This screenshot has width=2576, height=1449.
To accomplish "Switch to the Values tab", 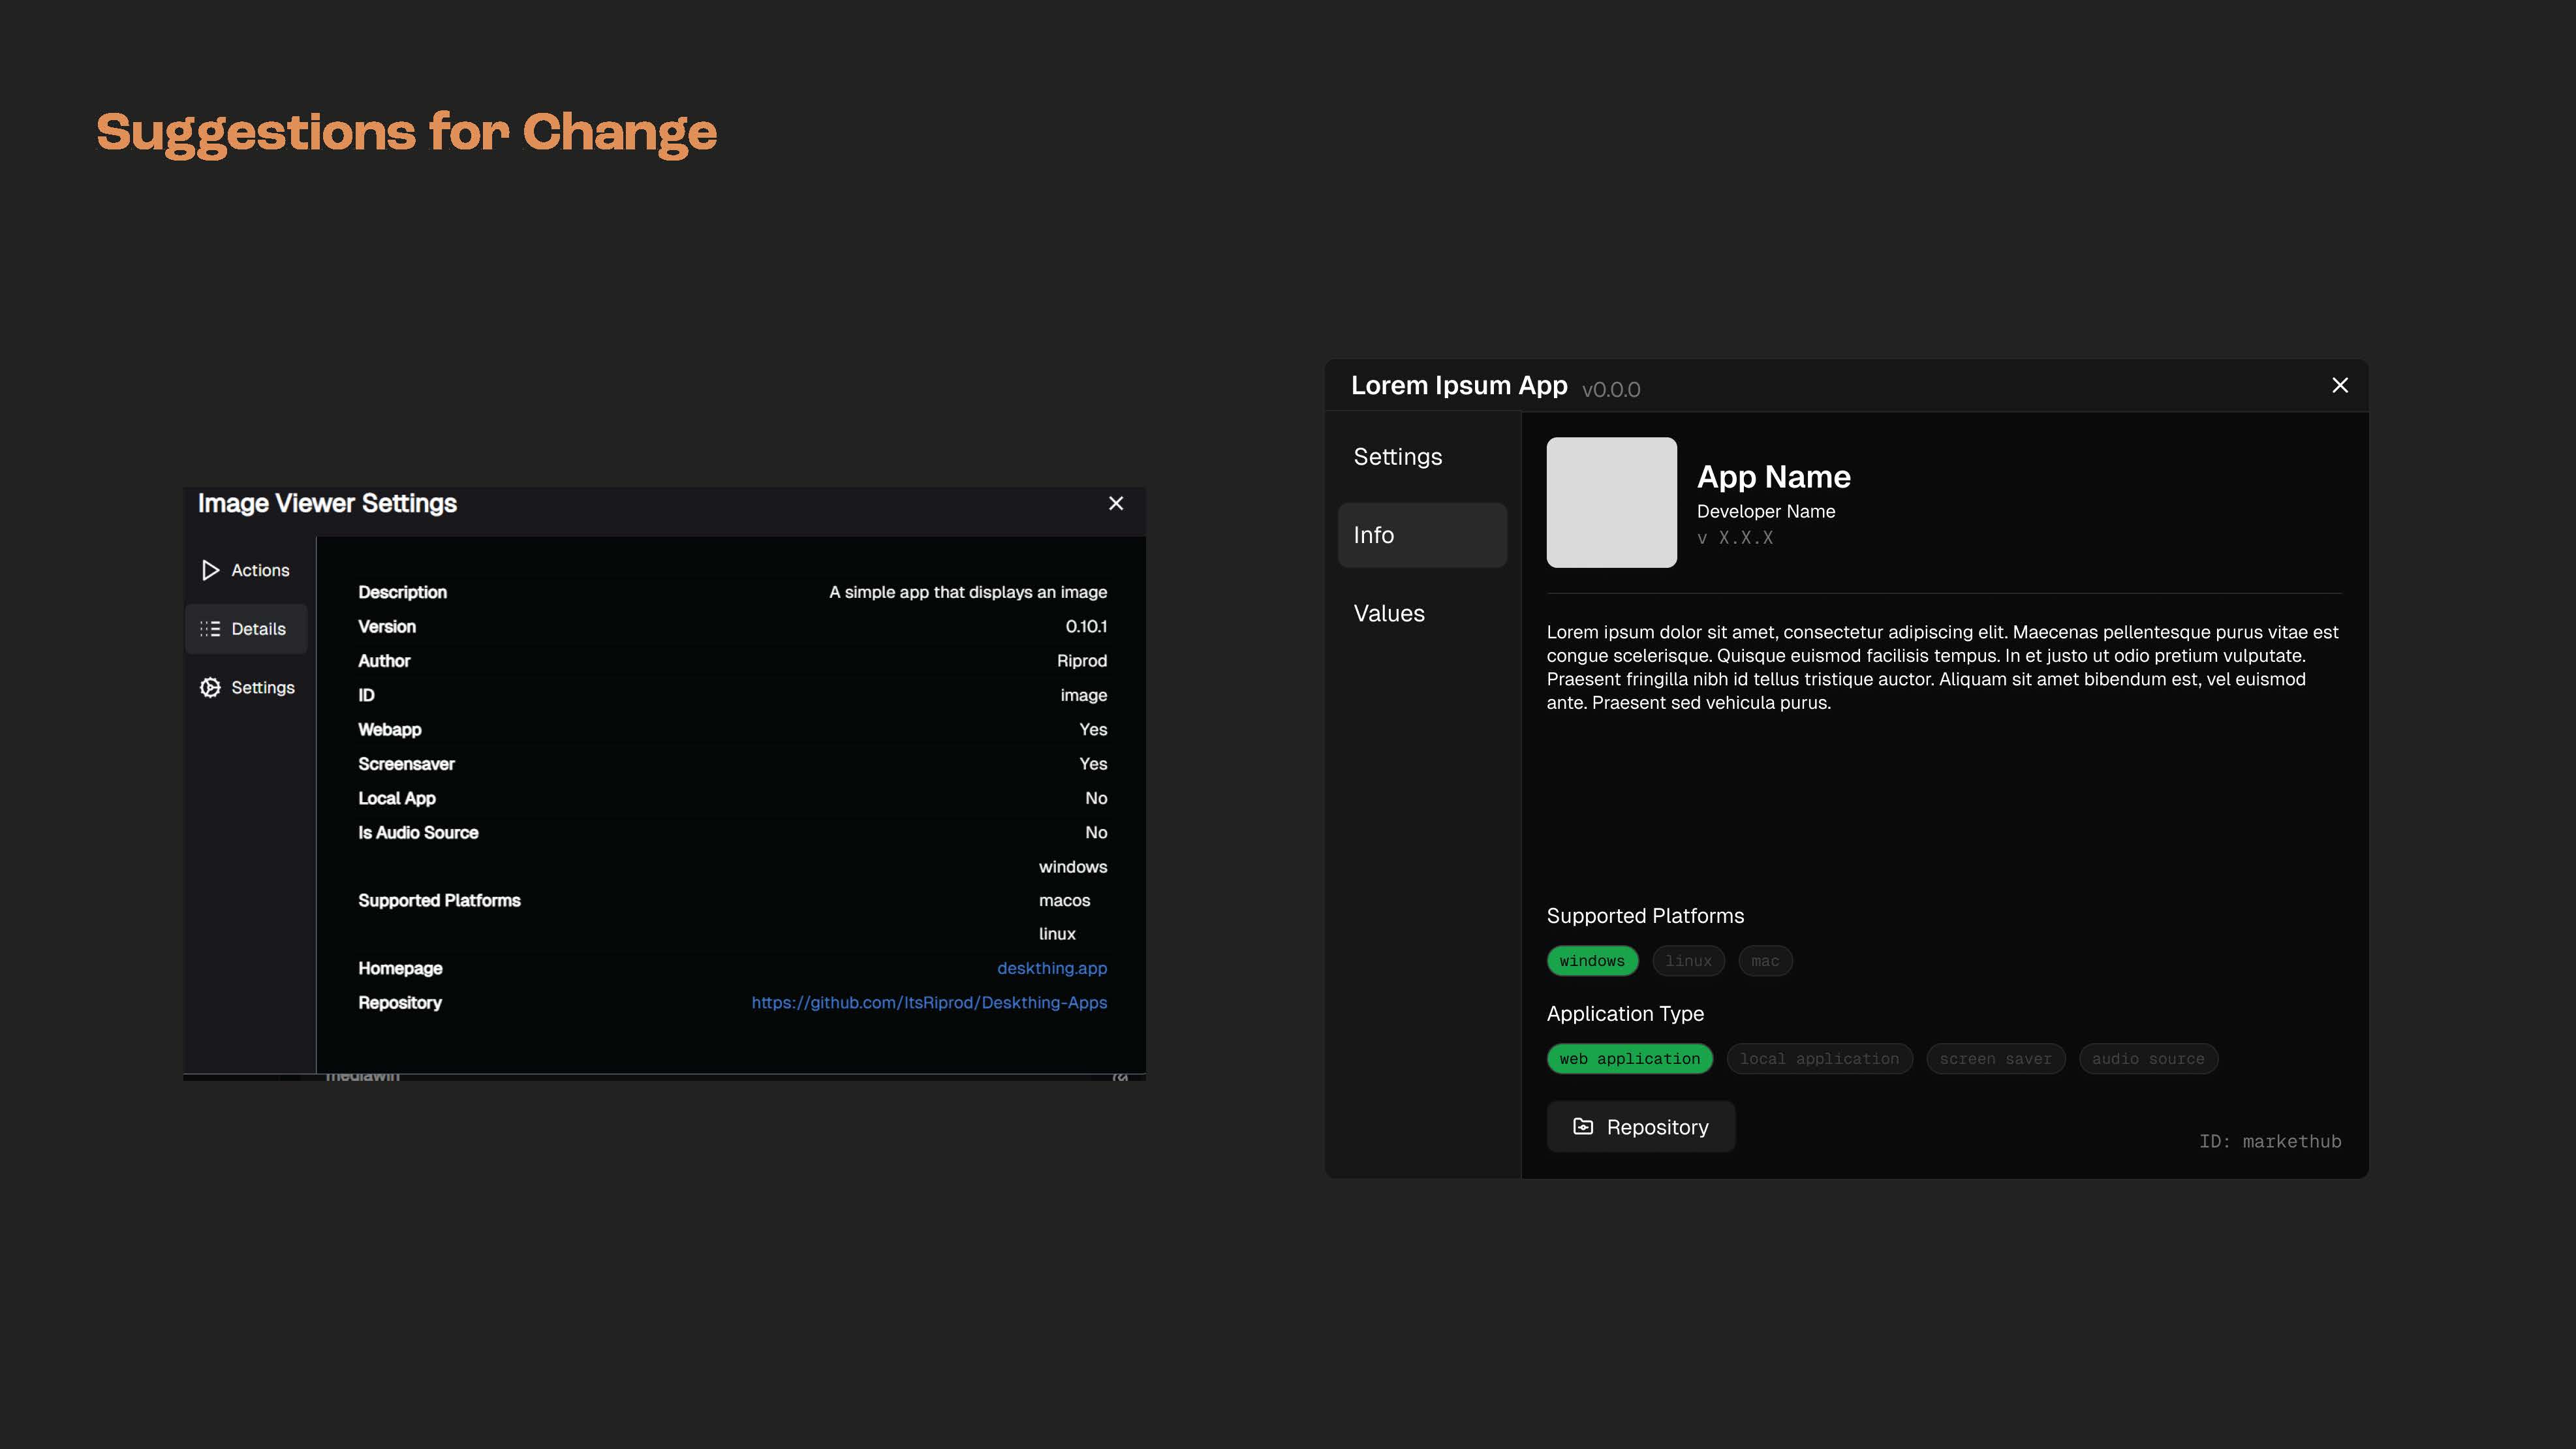I will (x=1389, y=614).
